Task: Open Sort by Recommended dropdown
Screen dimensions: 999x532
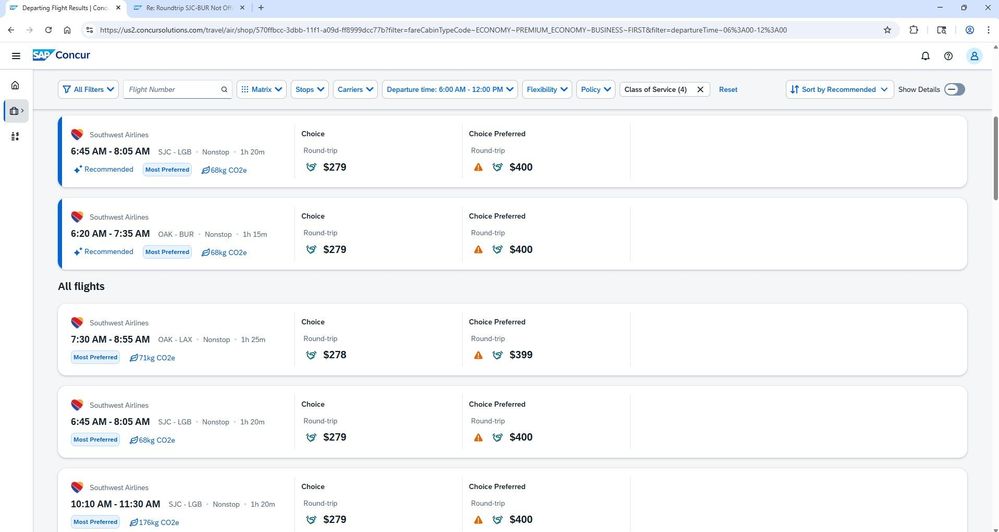Action: pyautogui.click(x=840, y=90)
